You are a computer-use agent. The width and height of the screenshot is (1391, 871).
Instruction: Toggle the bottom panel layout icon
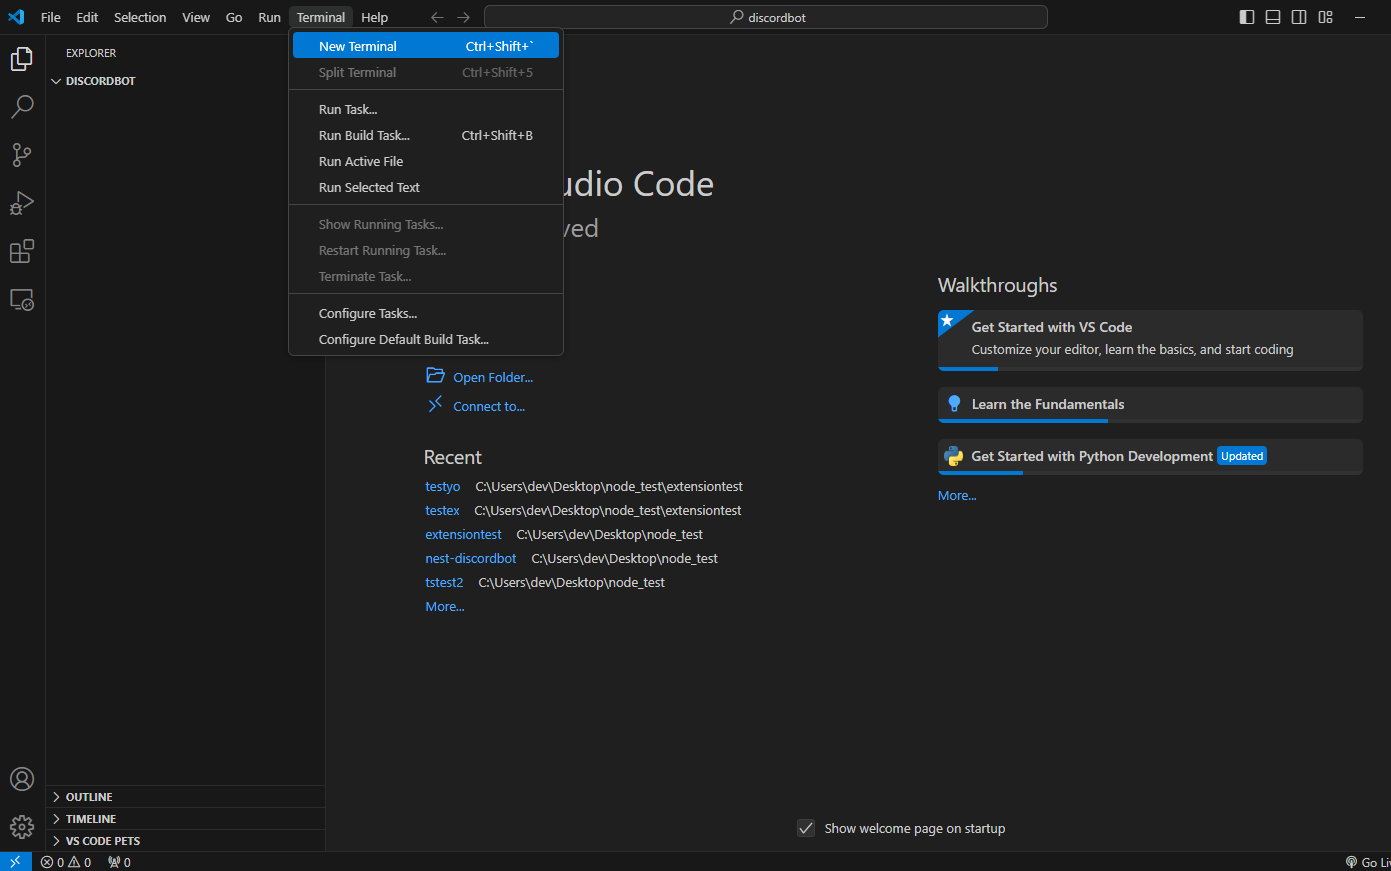pyautogui.click(x=1273, y=17)
